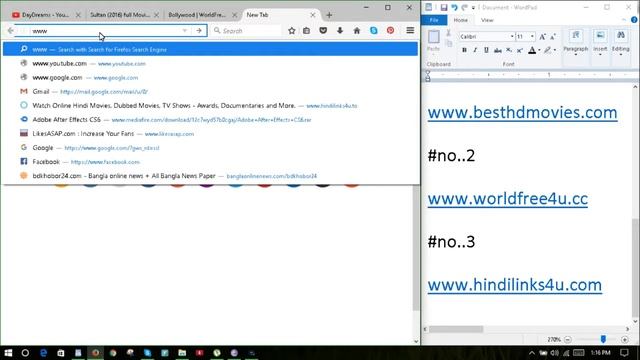This screenshot has height=360, width=640.
Task: Switch to Sultan (2016) full Movie tab
Action: [x=124, y=15]
